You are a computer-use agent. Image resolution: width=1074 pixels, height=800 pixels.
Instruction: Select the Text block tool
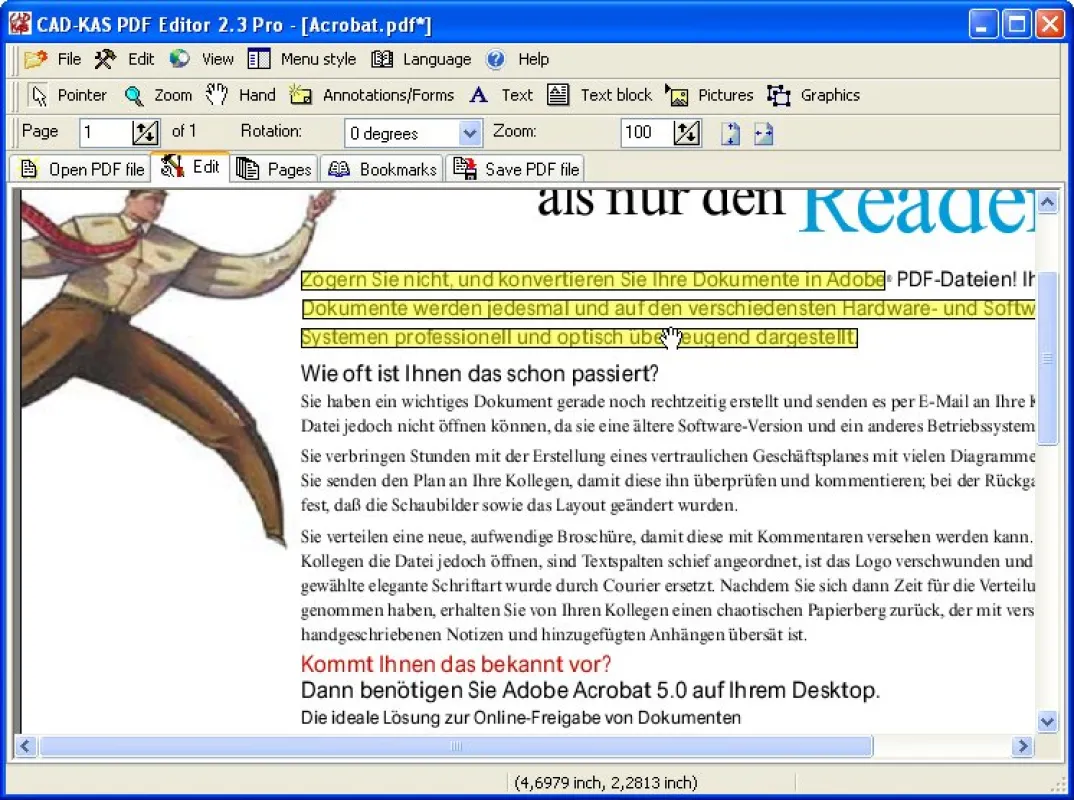coord(600,95)
